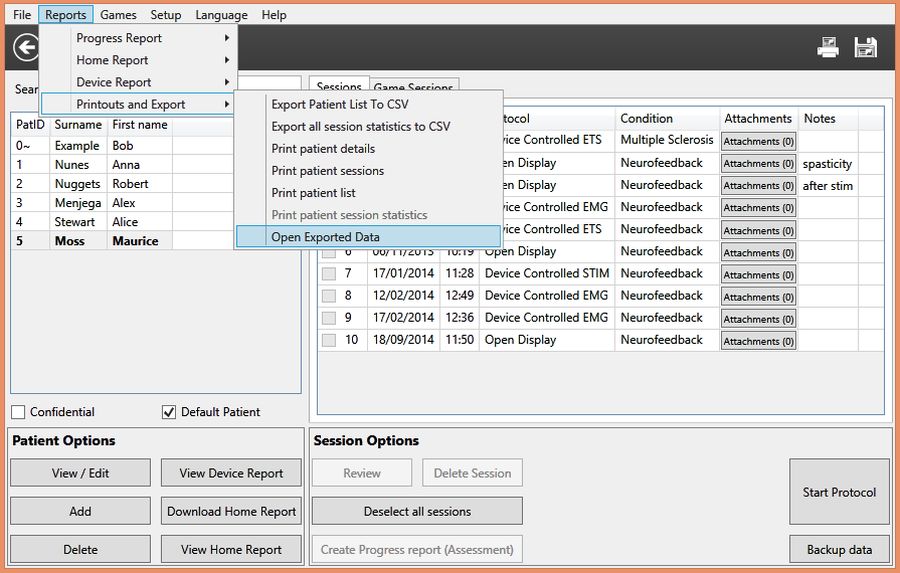This screenshot has width=900, height=573.
Task: Click the View / Edit patient button
Action: 80,473
